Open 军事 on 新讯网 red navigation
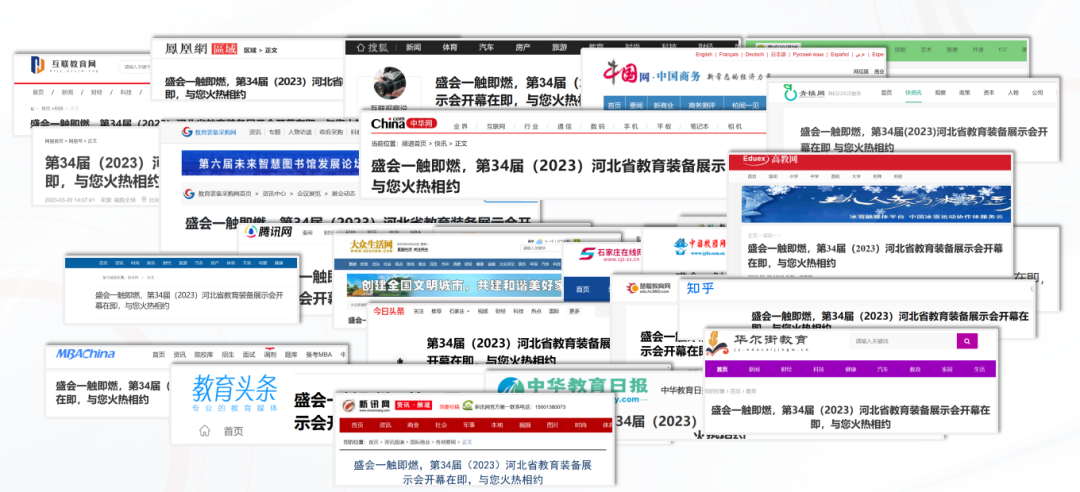Image resolution: width=1080 pixels, height=492 pixels. pos(468,425)
